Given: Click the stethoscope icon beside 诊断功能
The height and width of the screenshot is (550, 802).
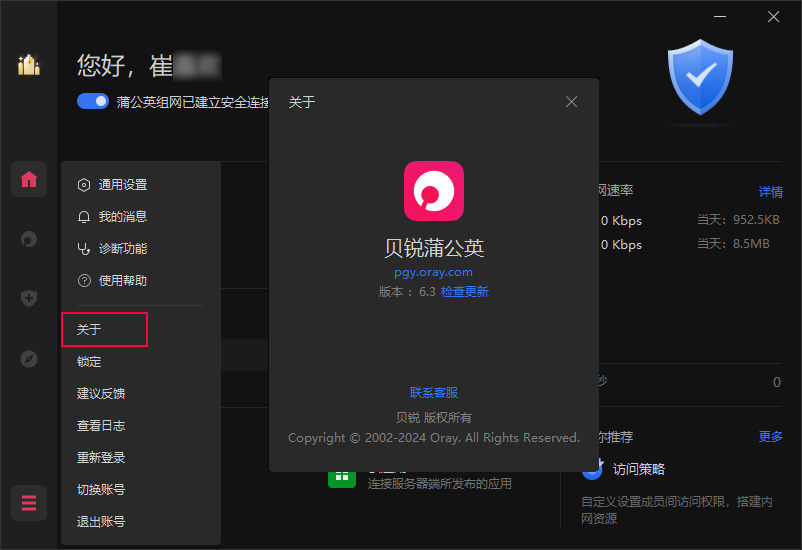Looking at the screenshot, I should point(84,249).
